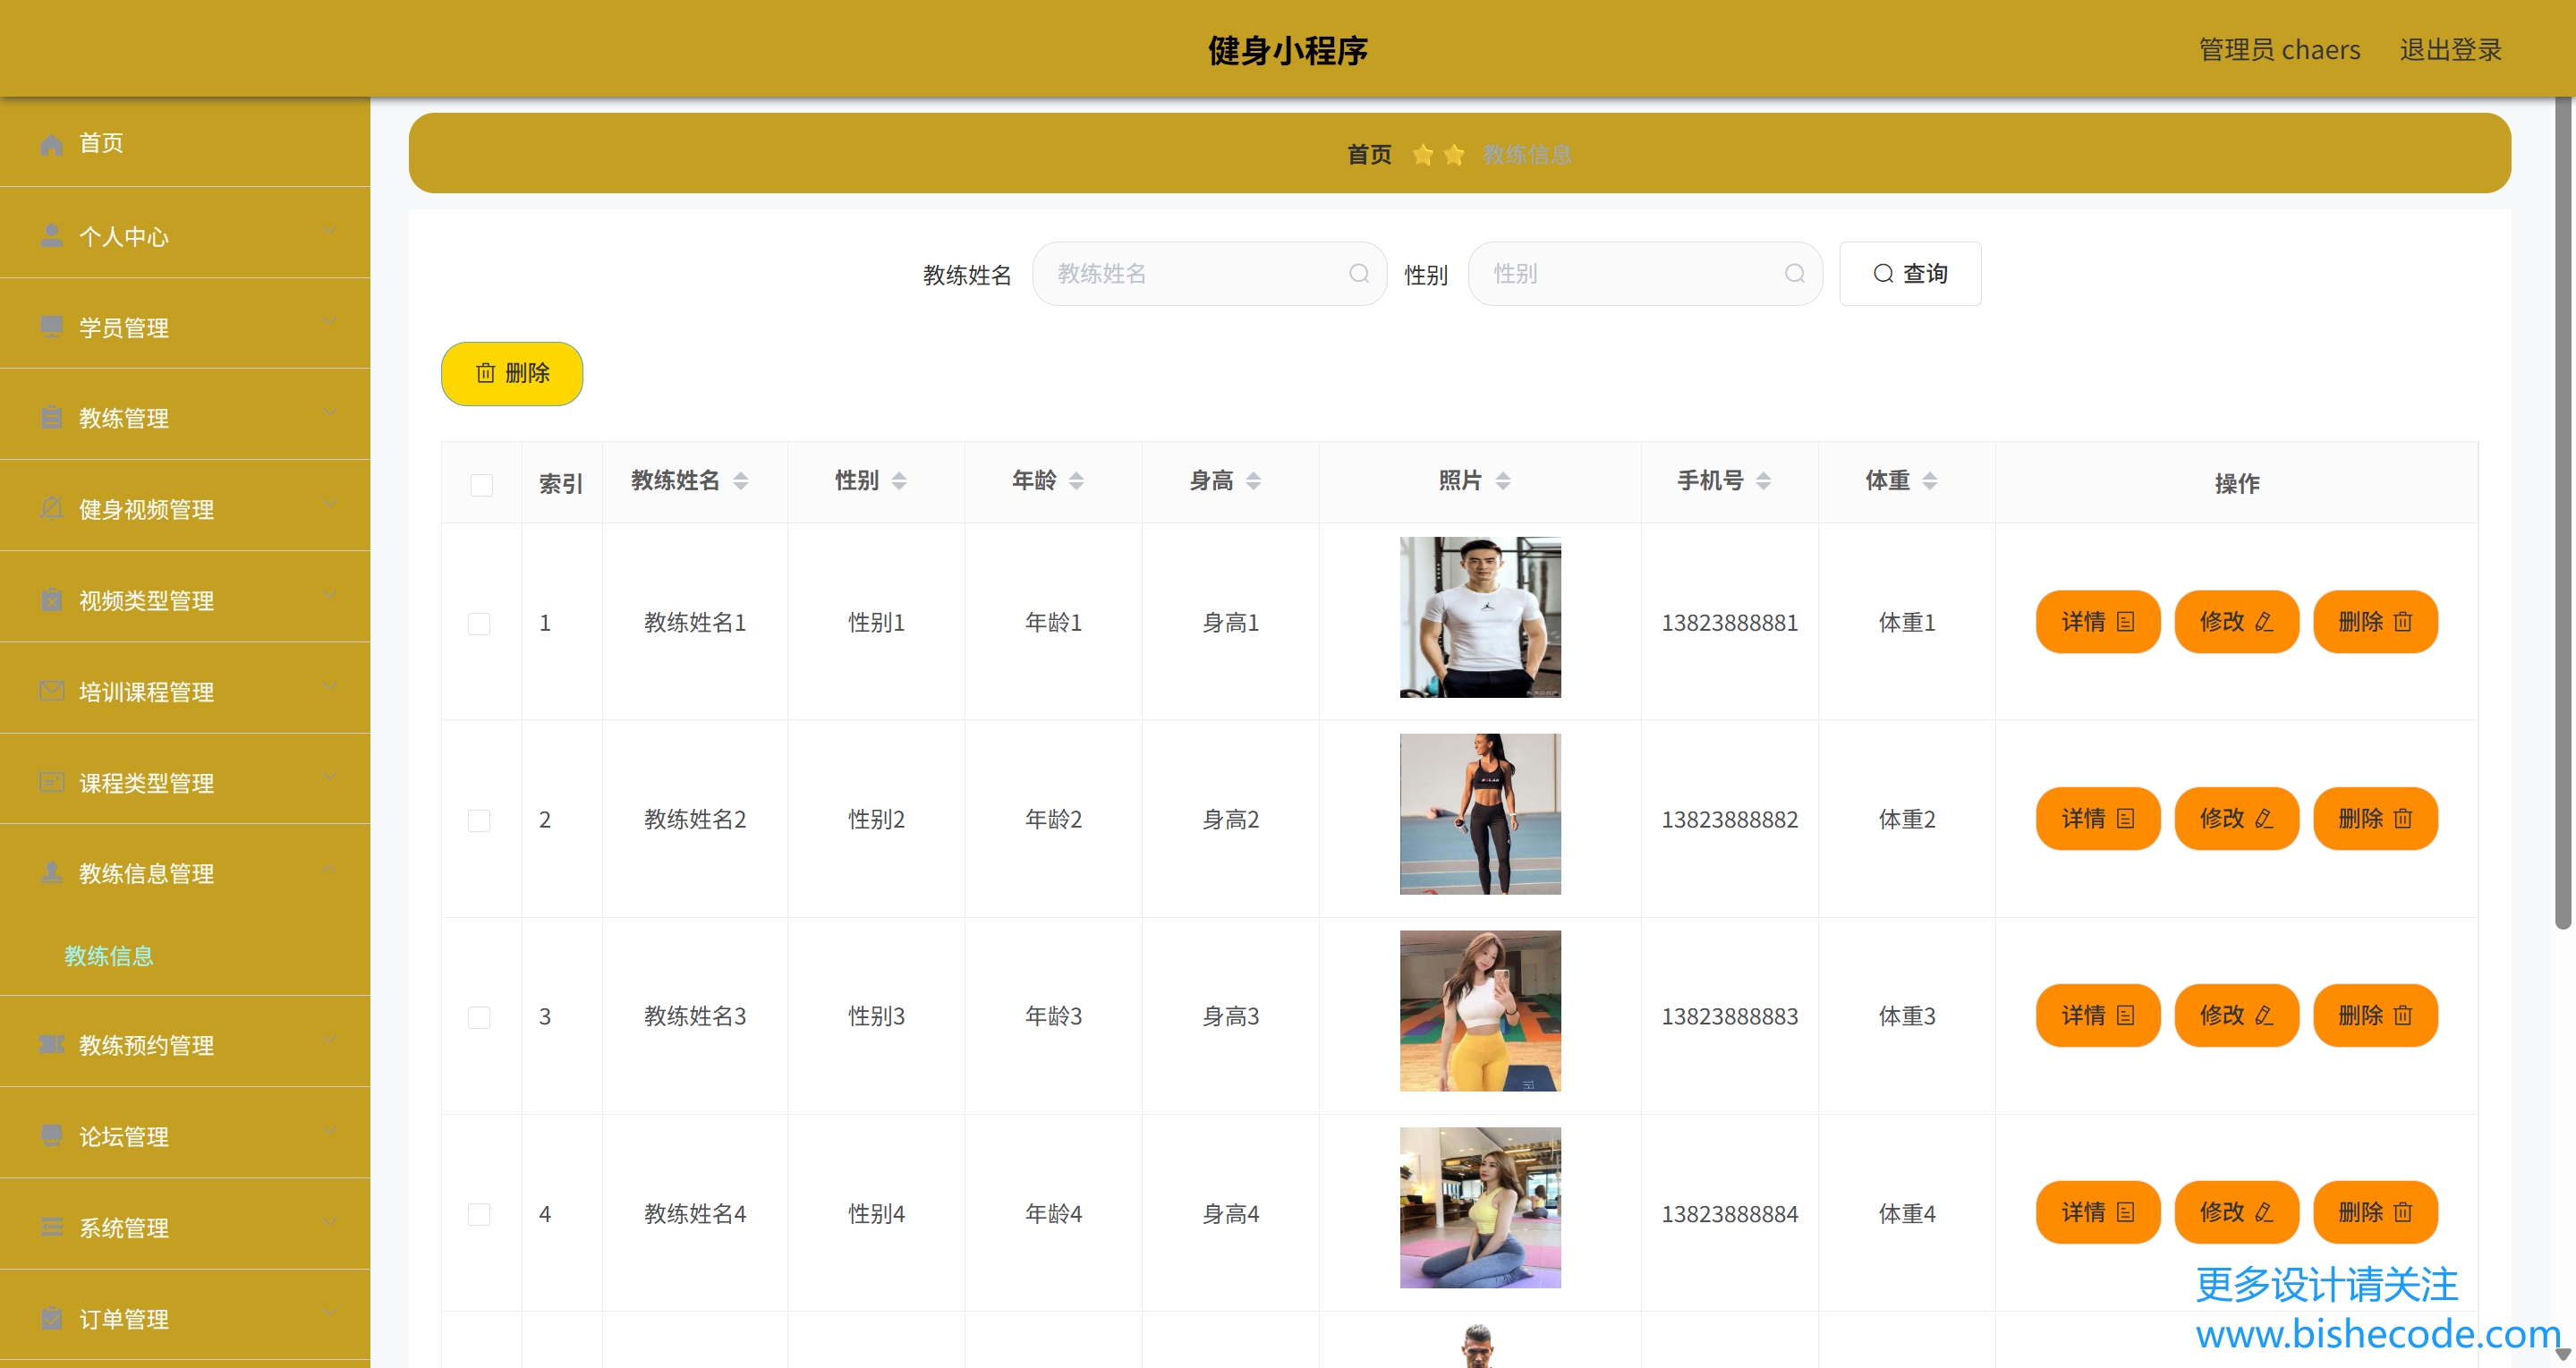
Task: Check the checkbox for row 3
Action: pyautogui.click(x=479, y=1018)
